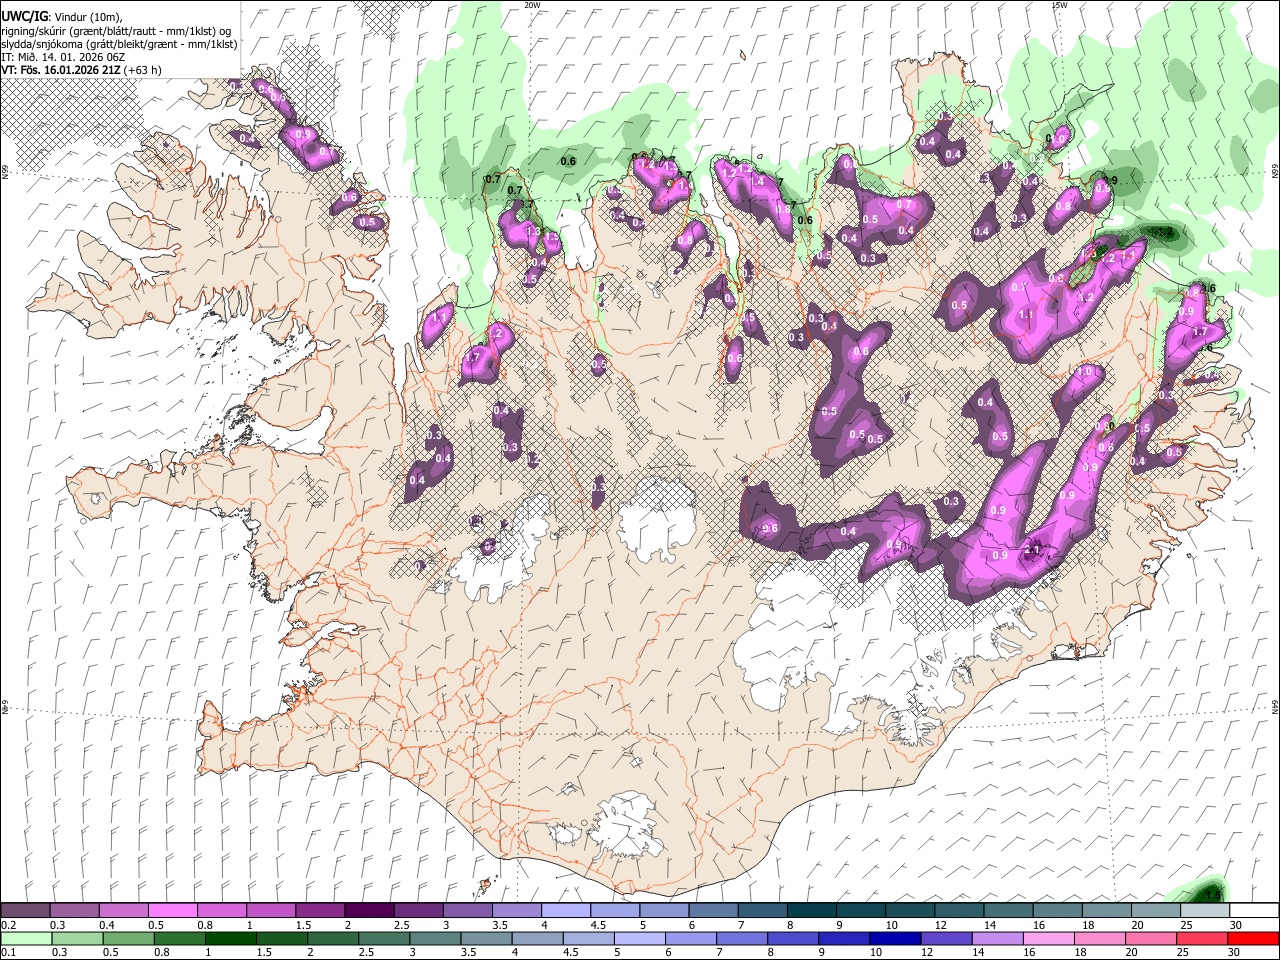Click the '30' label on the upper legend row
Screen dimensions: 1280x960
click(x=1236, y=925)
